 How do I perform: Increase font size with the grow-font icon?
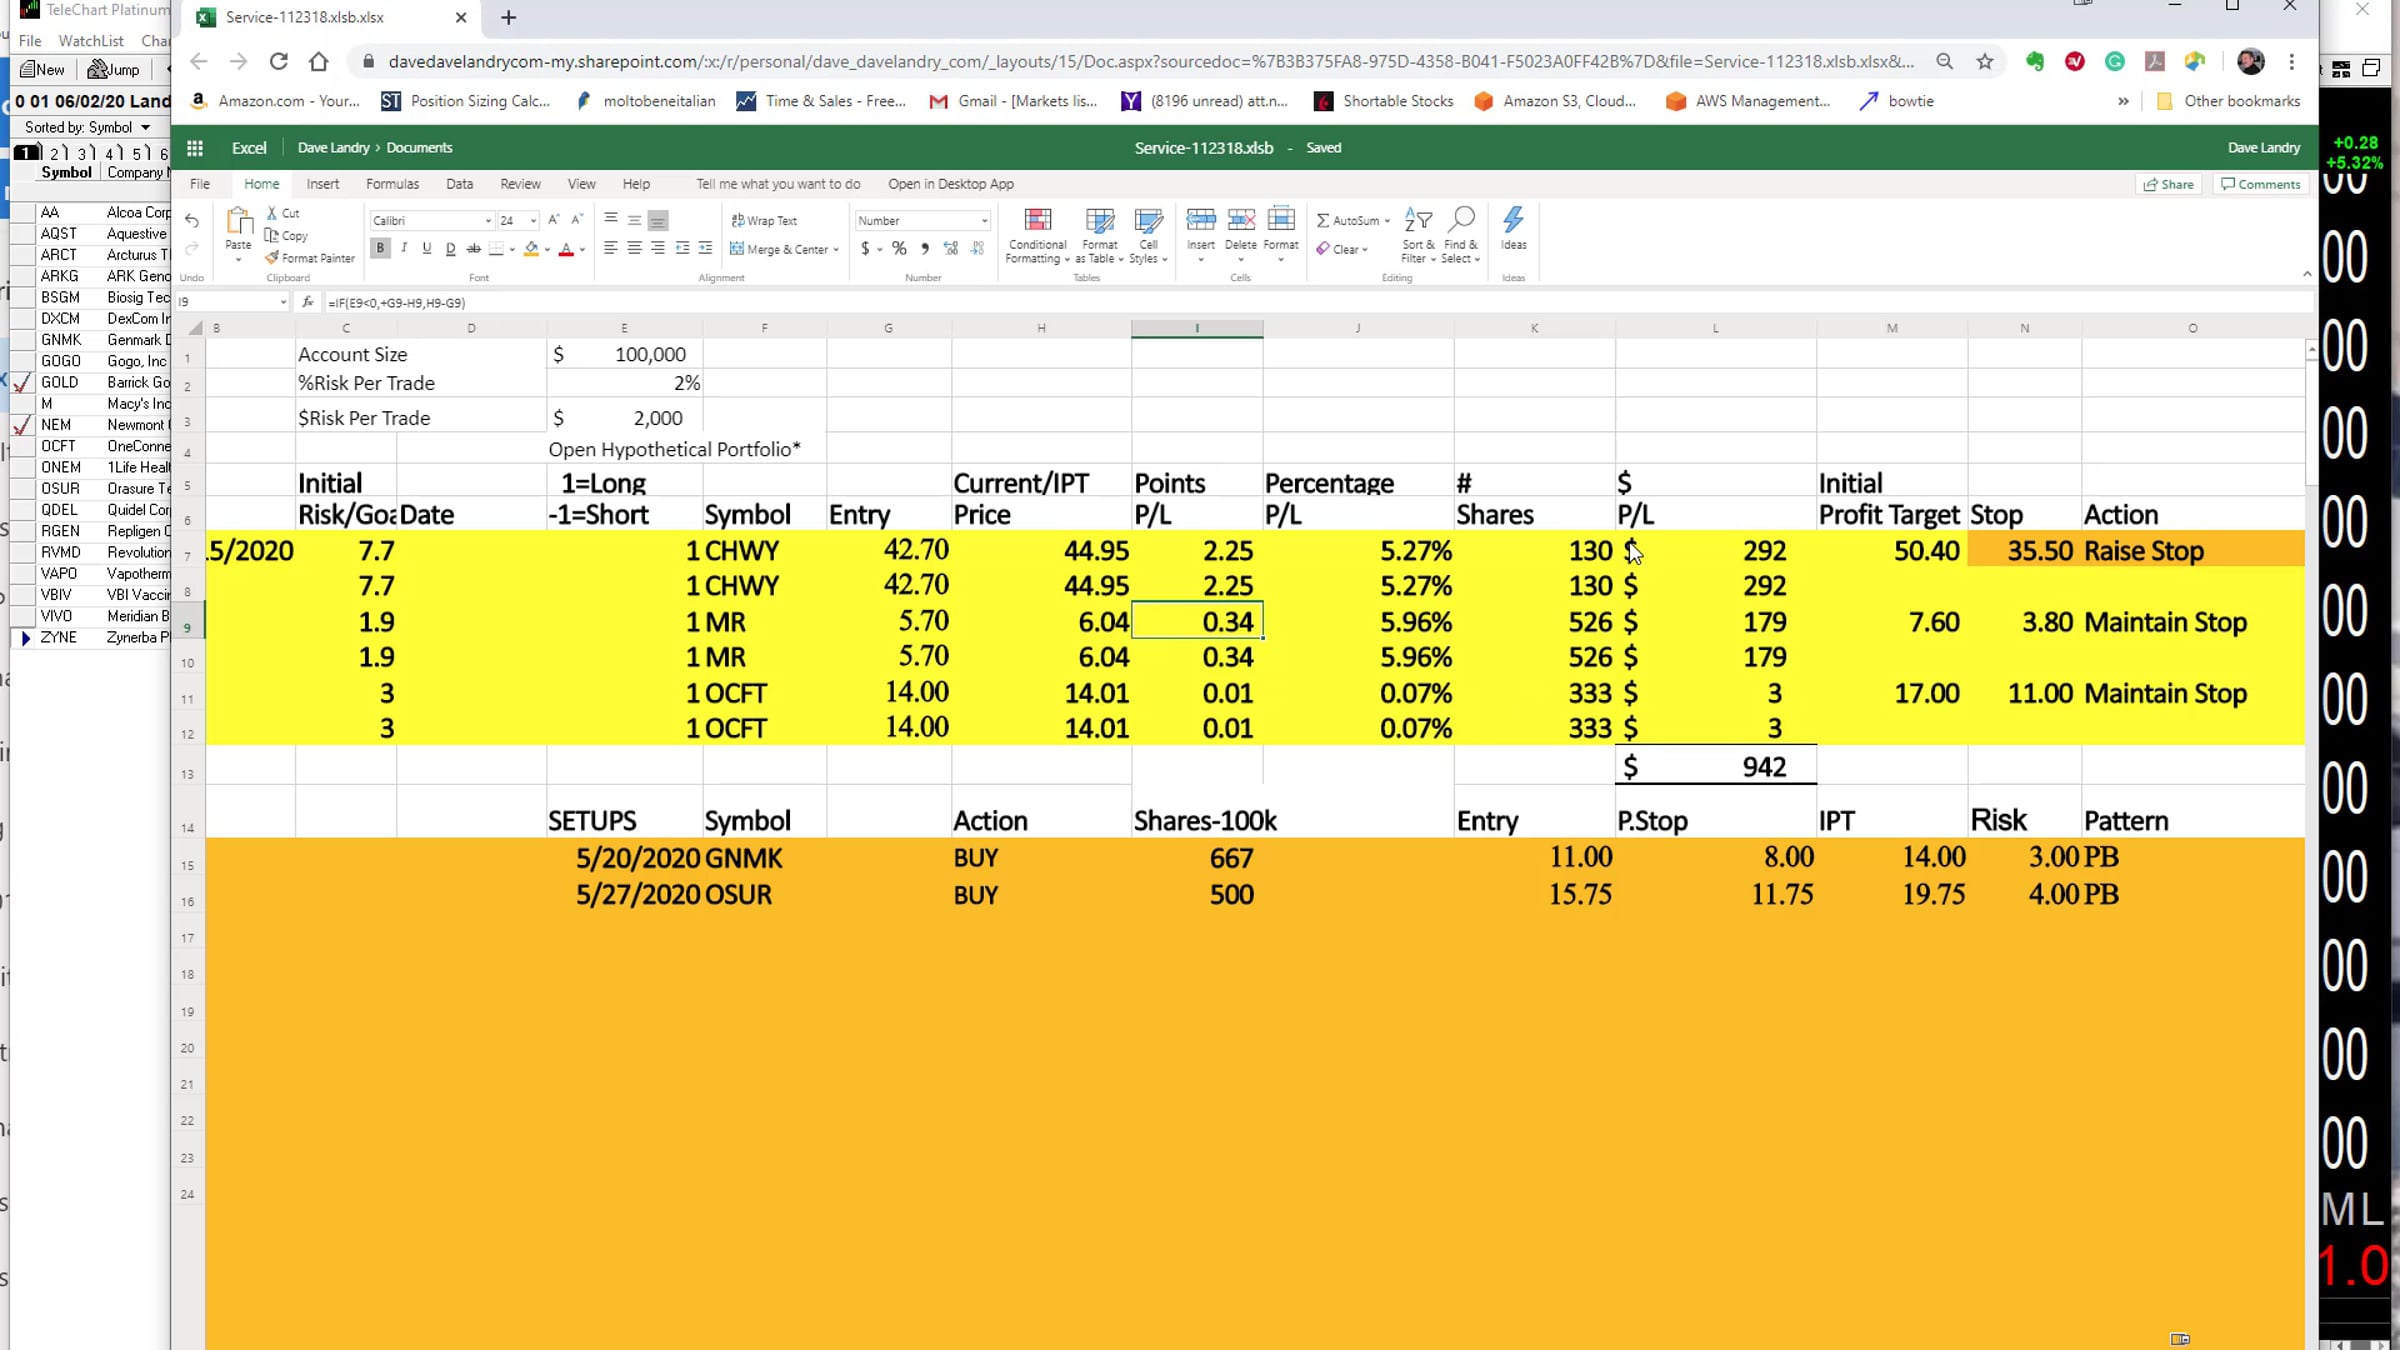click(x=554, y=220)
